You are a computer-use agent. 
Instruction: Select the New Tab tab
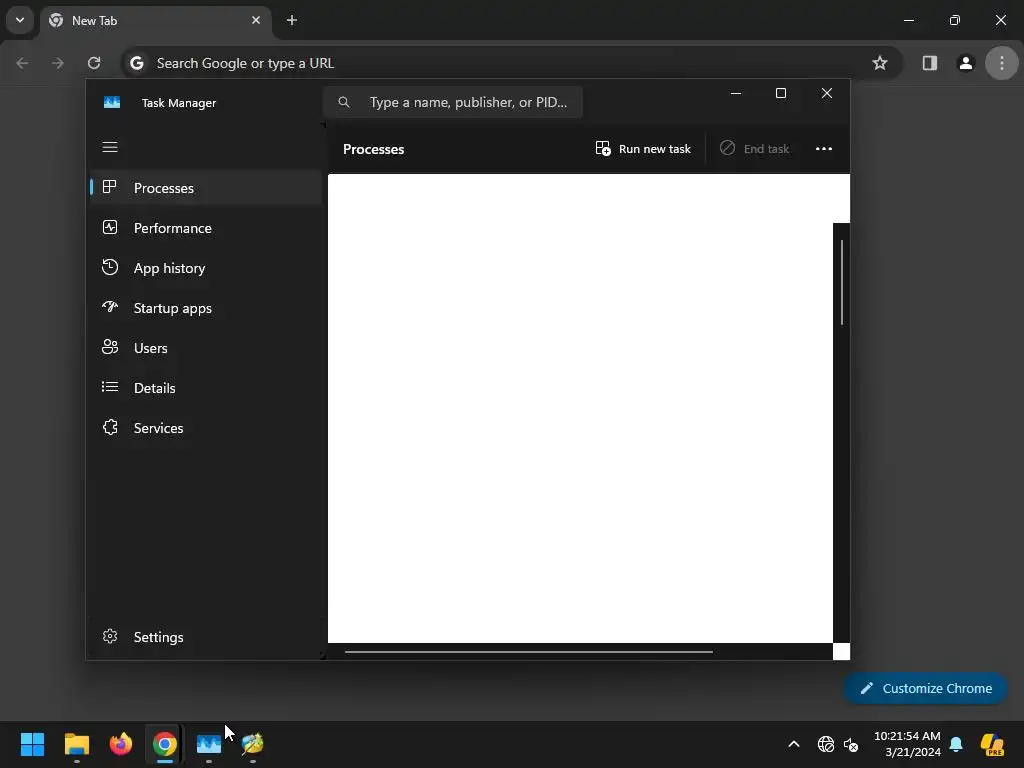[155, 20]
